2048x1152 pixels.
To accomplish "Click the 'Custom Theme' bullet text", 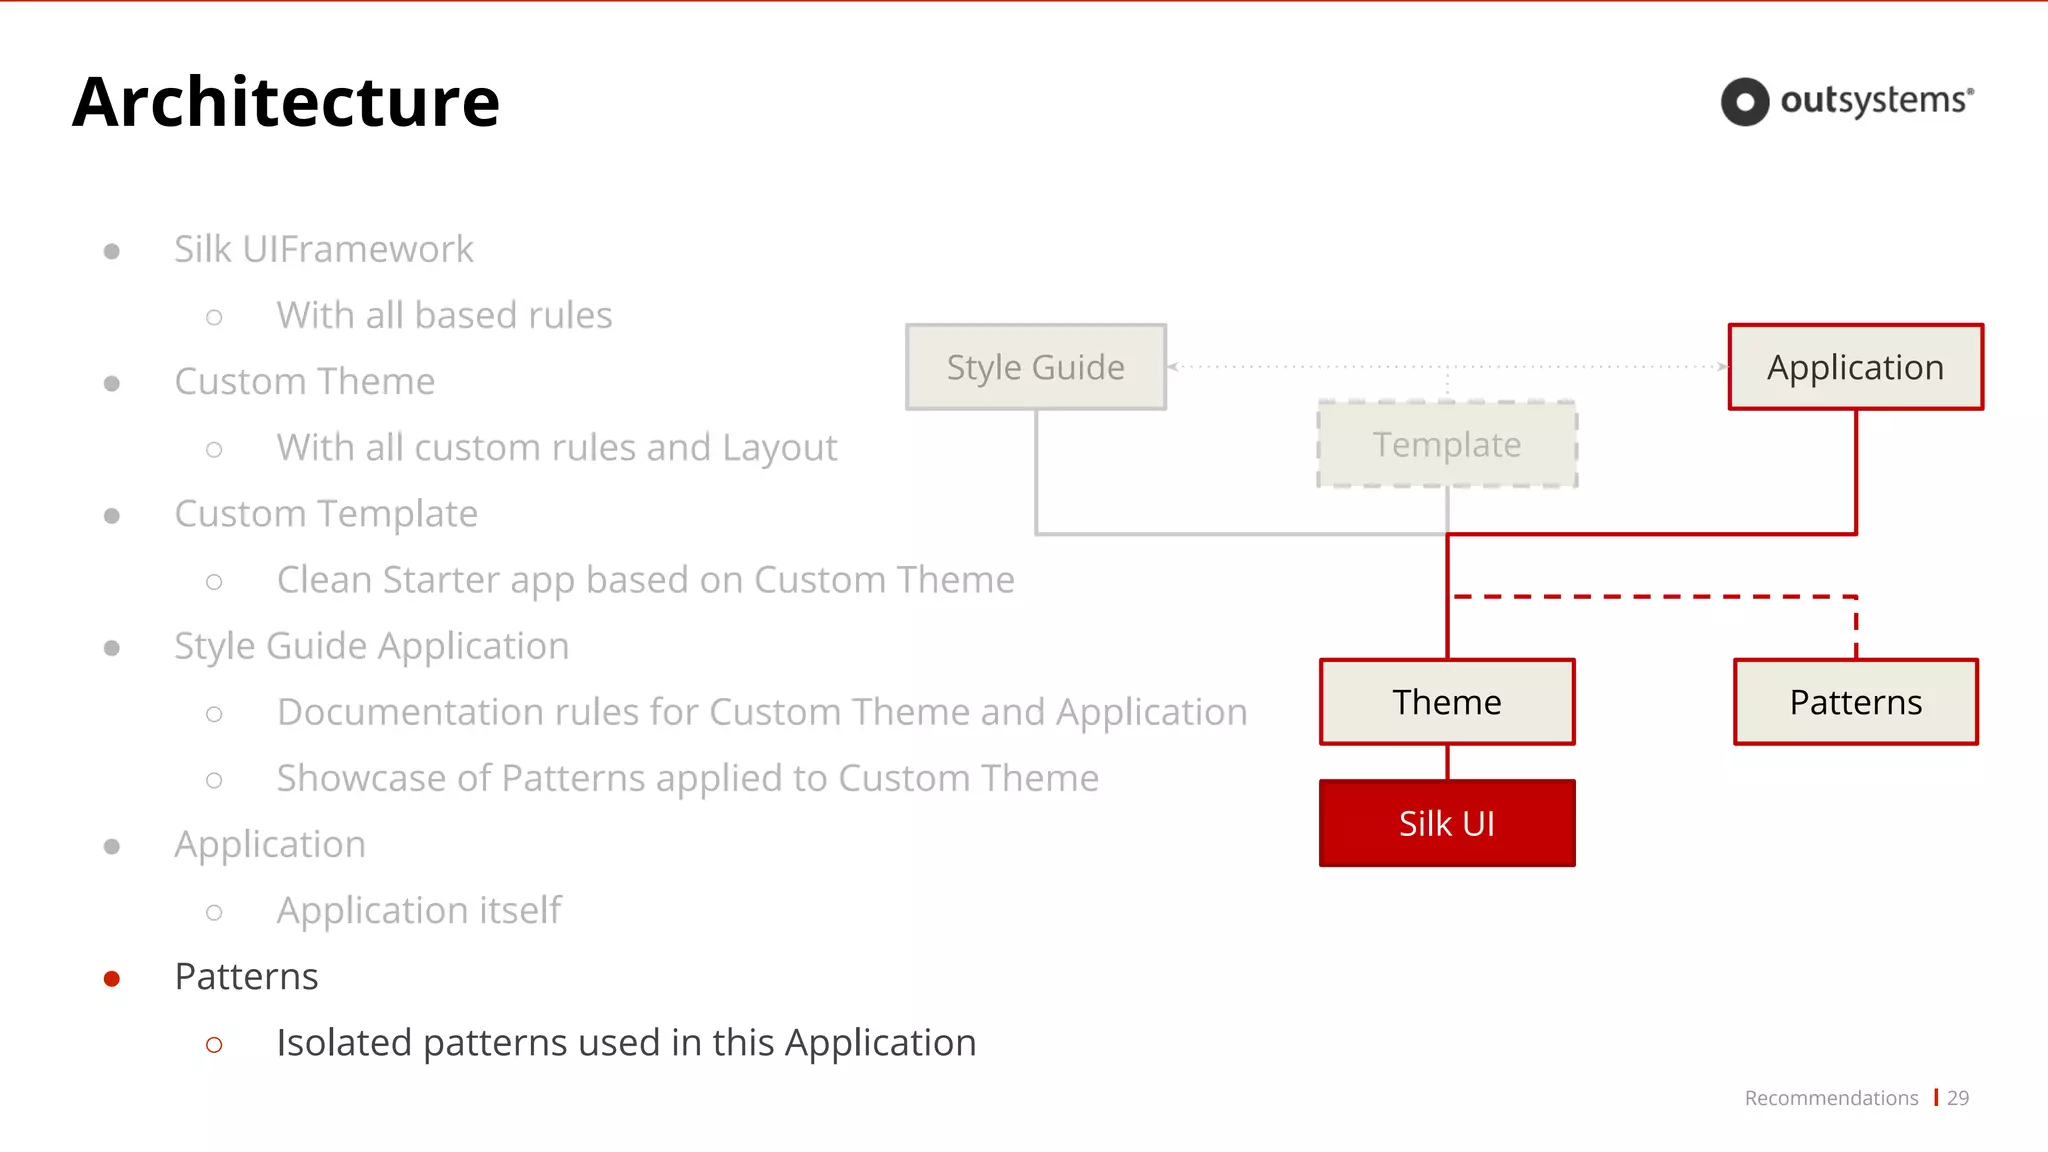I will (305, 381).
